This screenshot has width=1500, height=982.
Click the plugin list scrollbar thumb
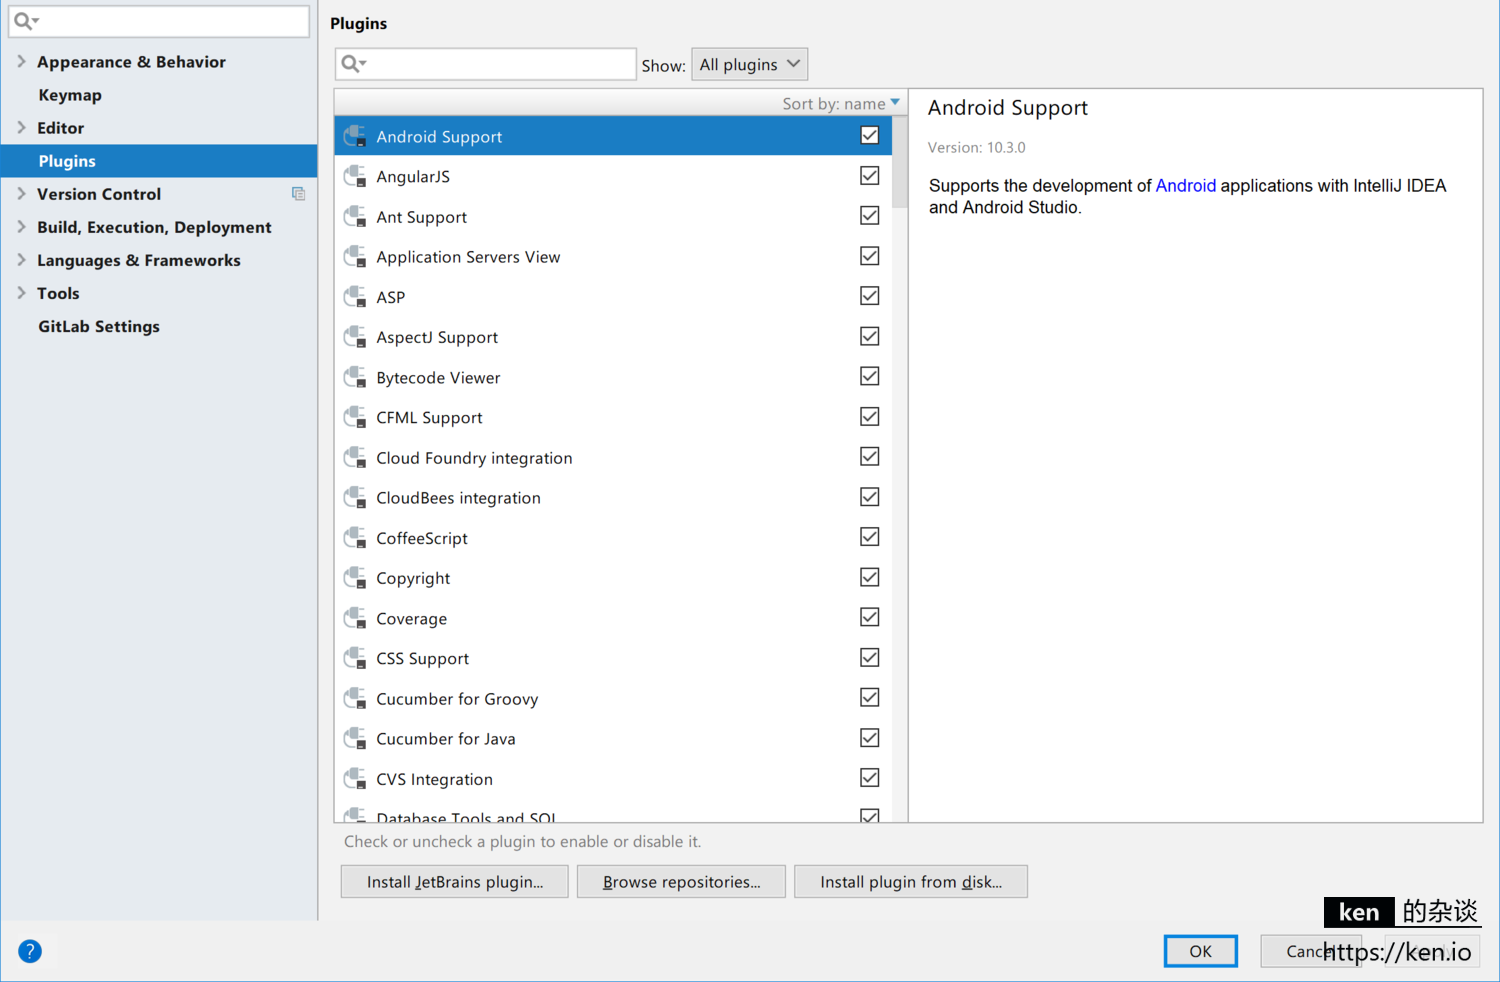pos(900,162)
